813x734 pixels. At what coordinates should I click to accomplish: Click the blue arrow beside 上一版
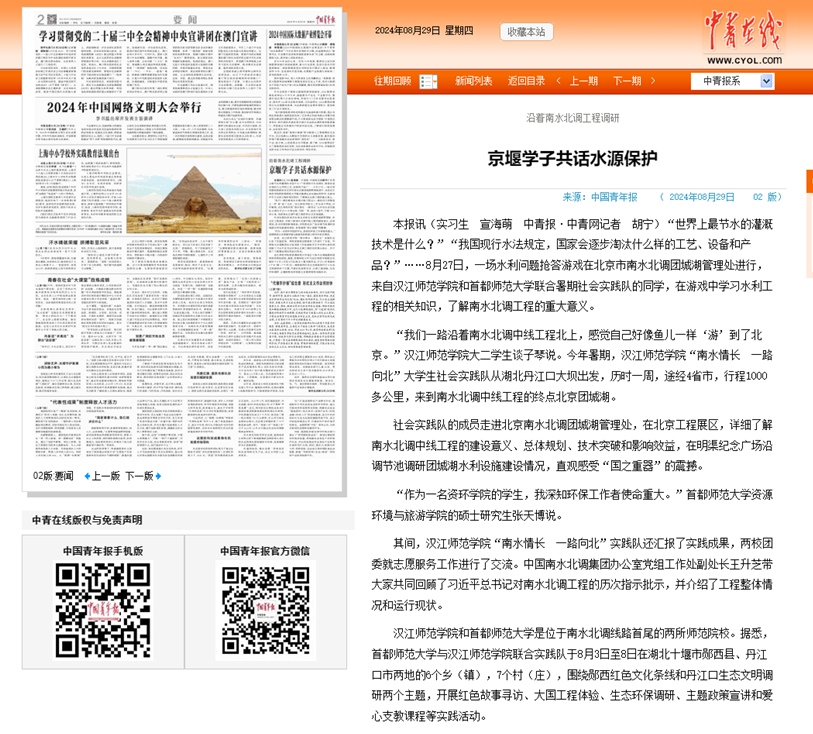tap(87, 476)
